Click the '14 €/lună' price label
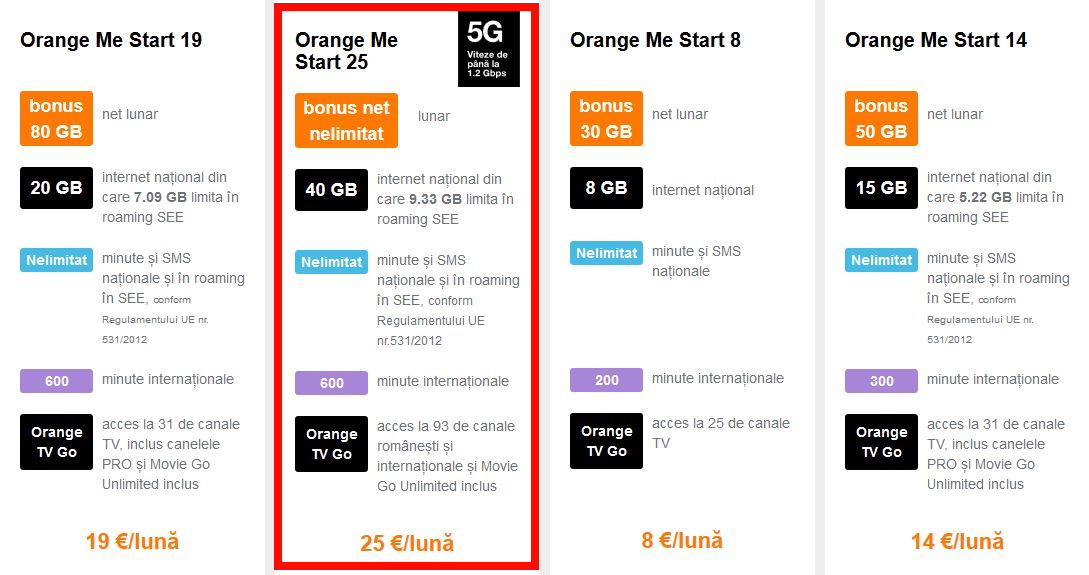Image resolution: width=1089 pixels, height=575 pixels. tap(957, 542)
